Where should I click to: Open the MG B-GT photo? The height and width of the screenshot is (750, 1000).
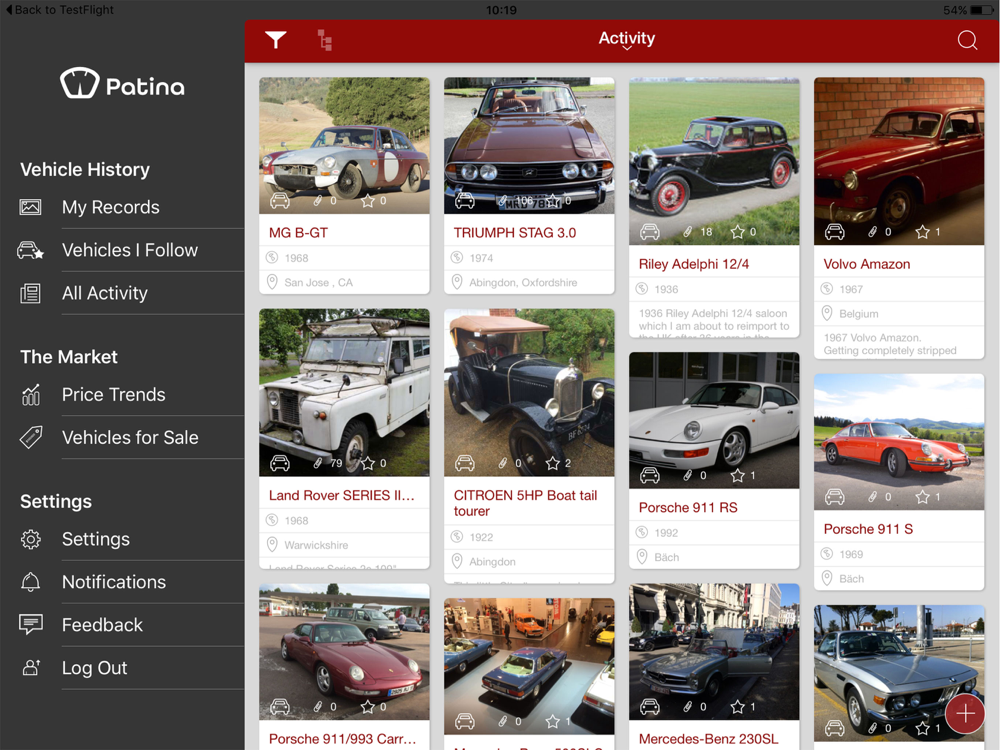click(344, 145)
